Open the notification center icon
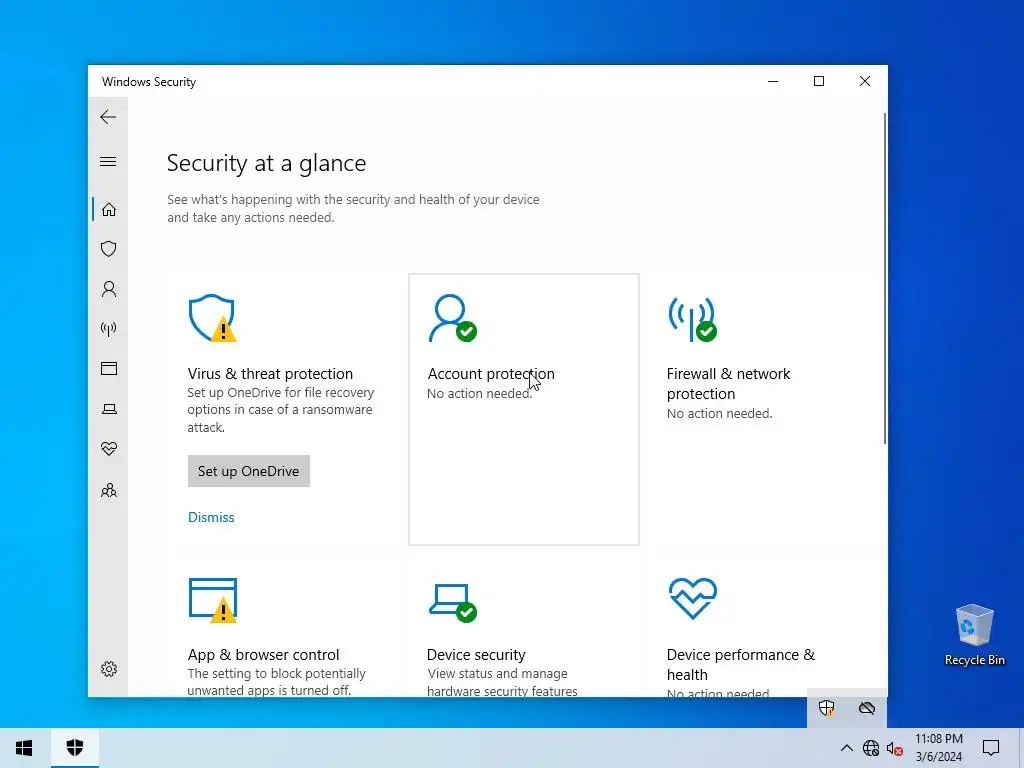The width and height of the screenshot is (1024, 768). [x=991, y=748]
